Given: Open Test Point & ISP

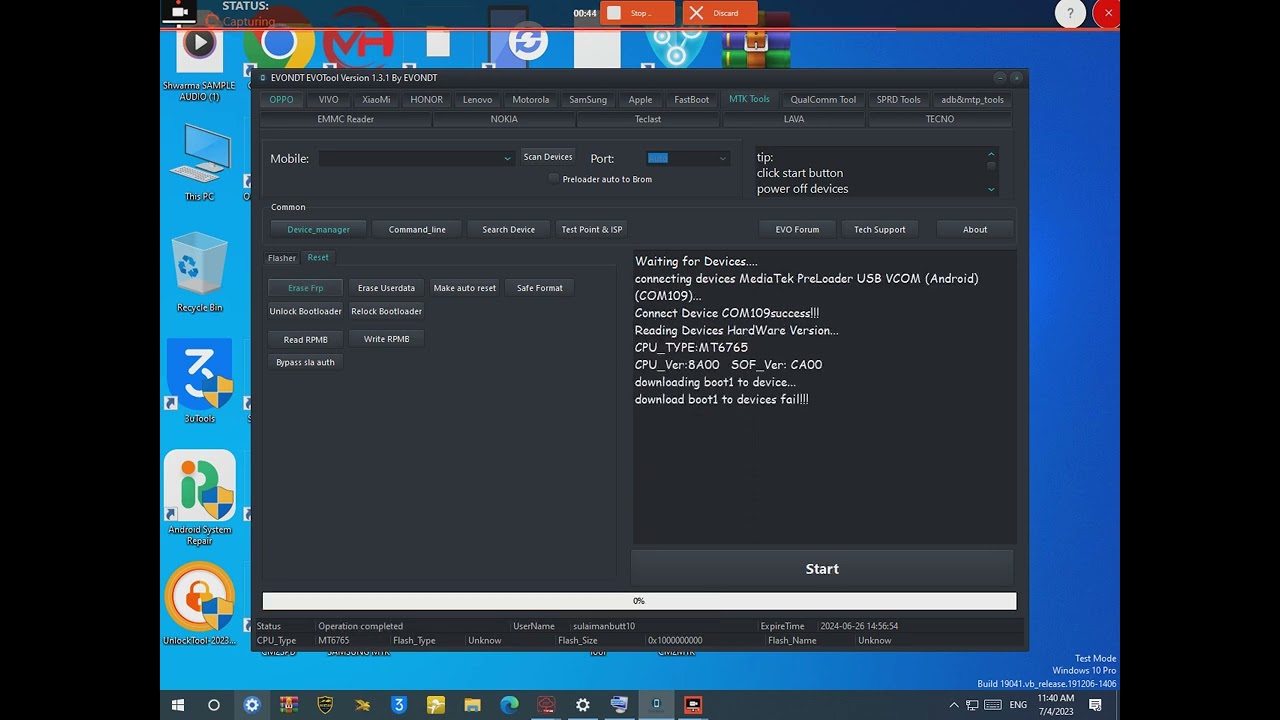Looking at the screenshot, I should [x=592, y=229].
